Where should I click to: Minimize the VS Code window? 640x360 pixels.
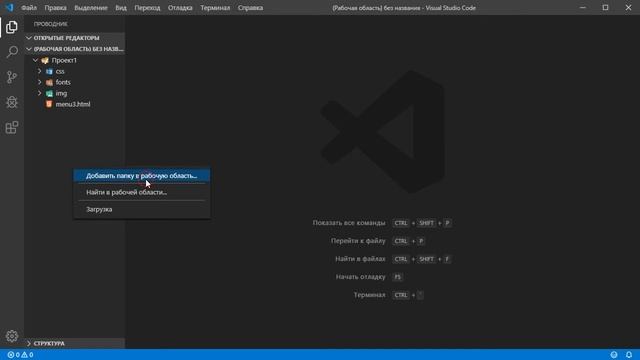pos(583,7)
